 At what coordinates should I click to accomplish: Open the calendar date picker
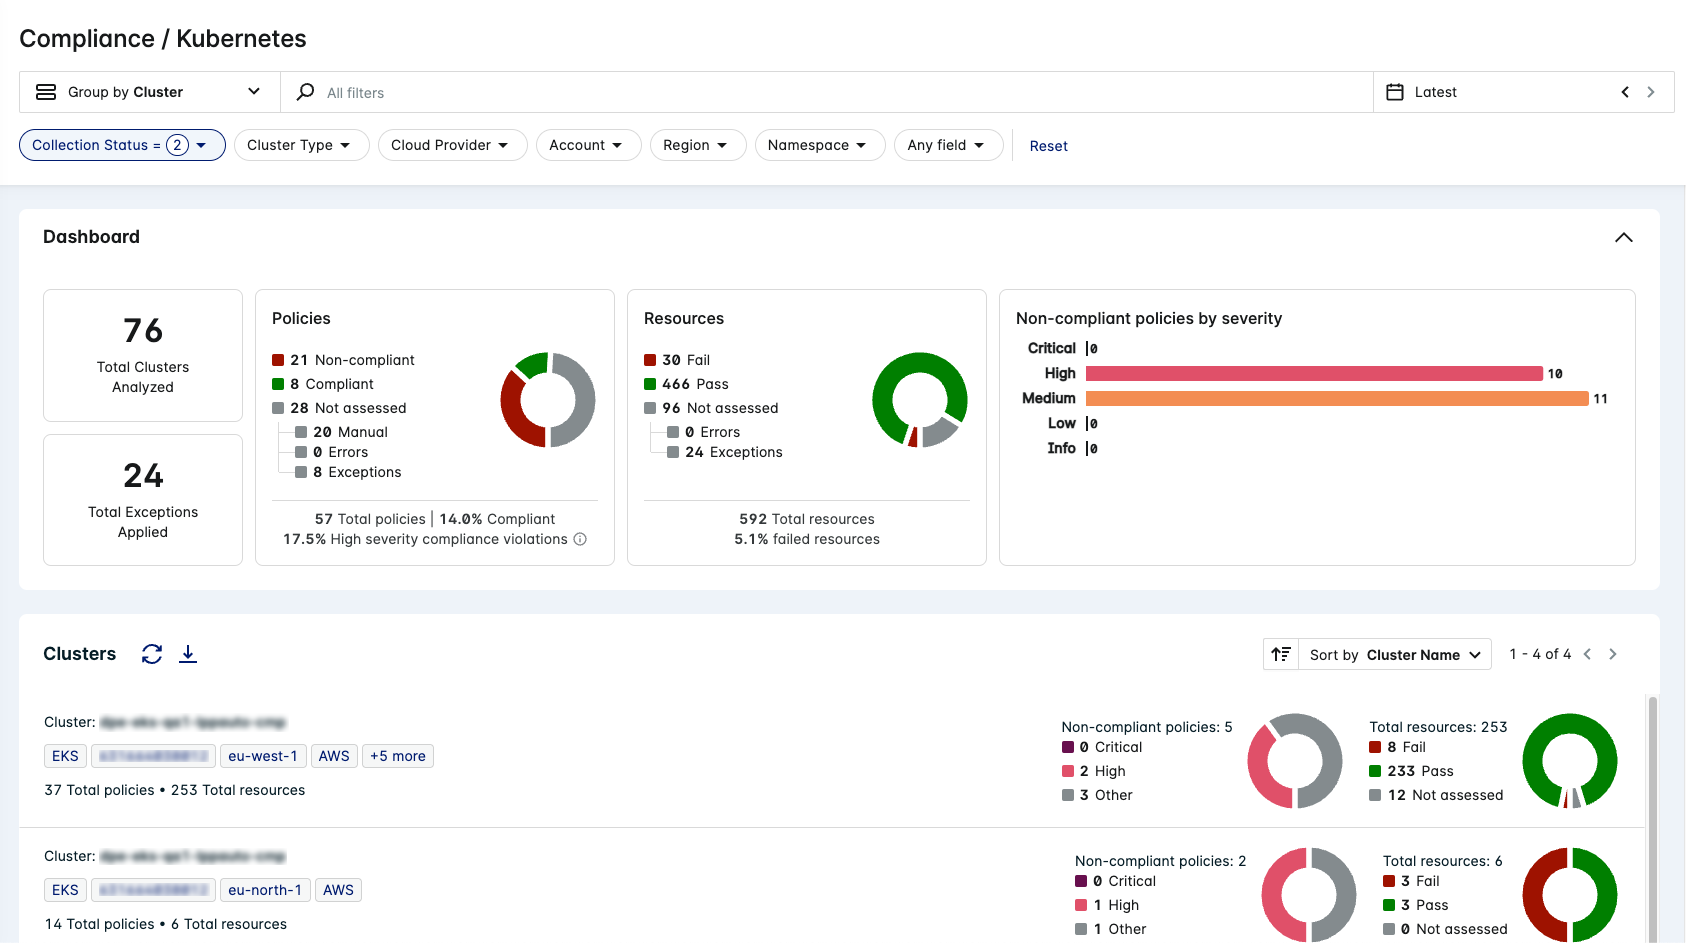coord(1395,91)
